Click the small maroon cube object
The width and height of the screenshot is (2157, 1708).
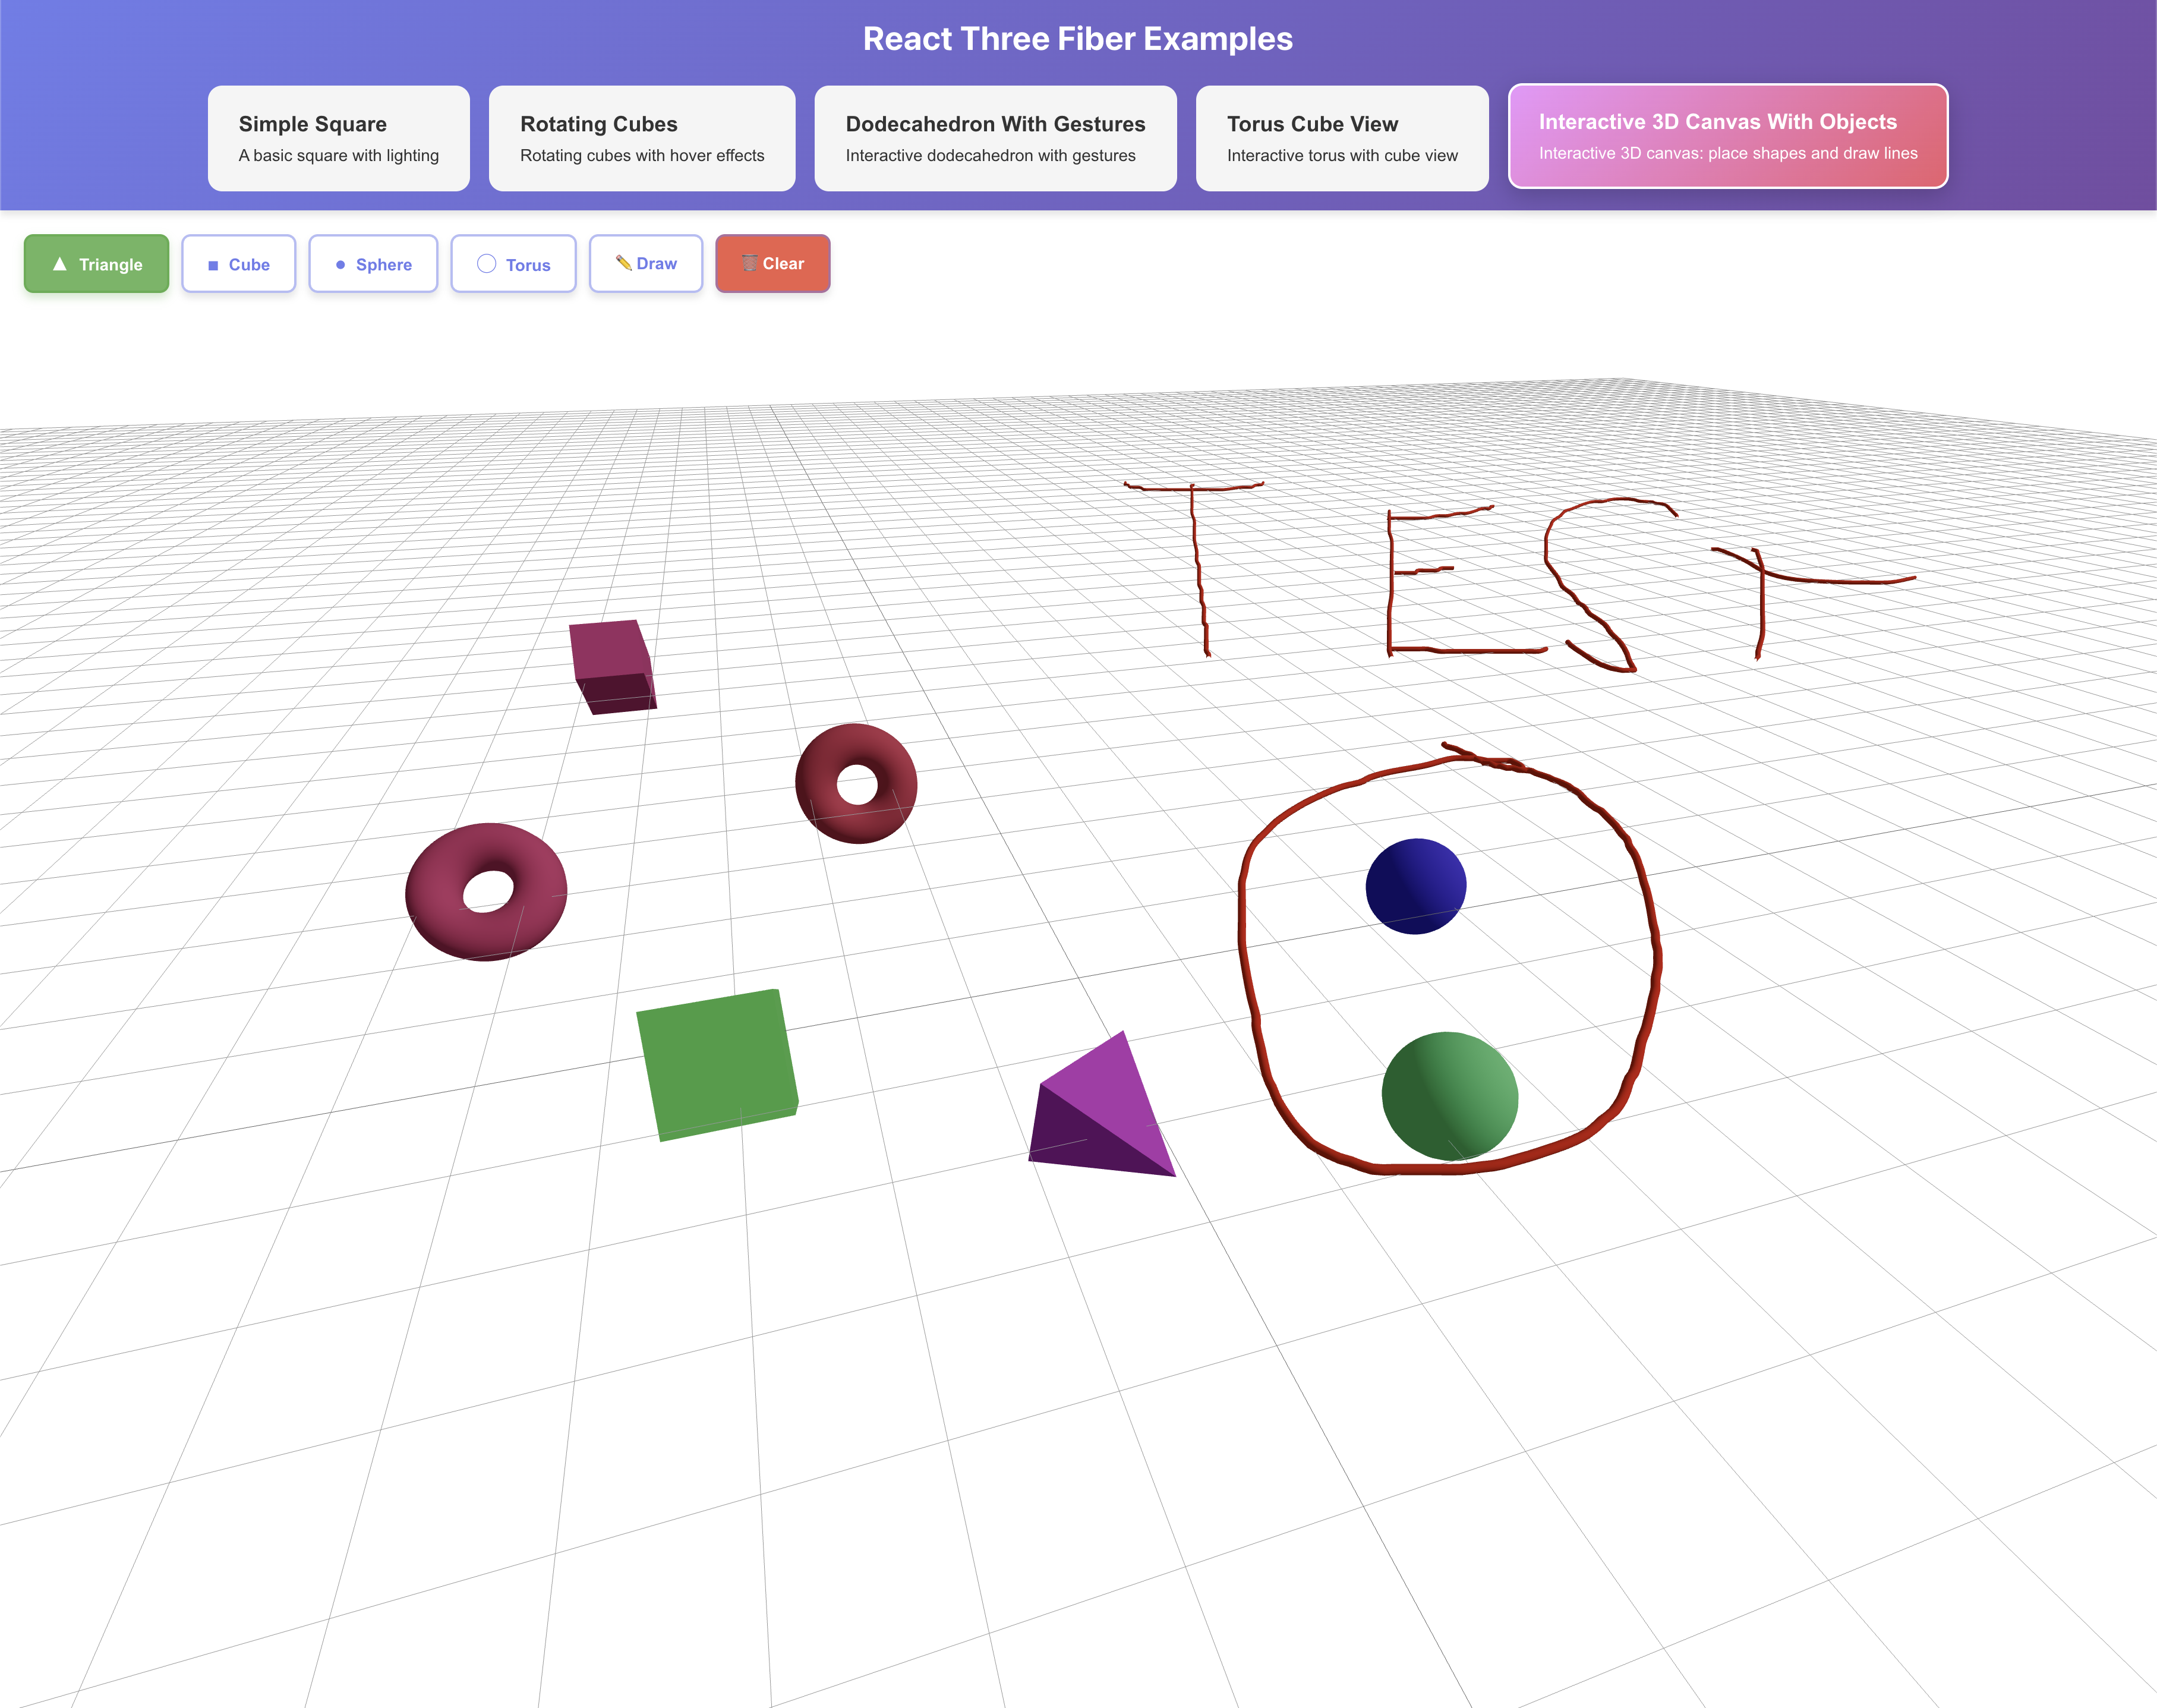[x=610, y=660]
